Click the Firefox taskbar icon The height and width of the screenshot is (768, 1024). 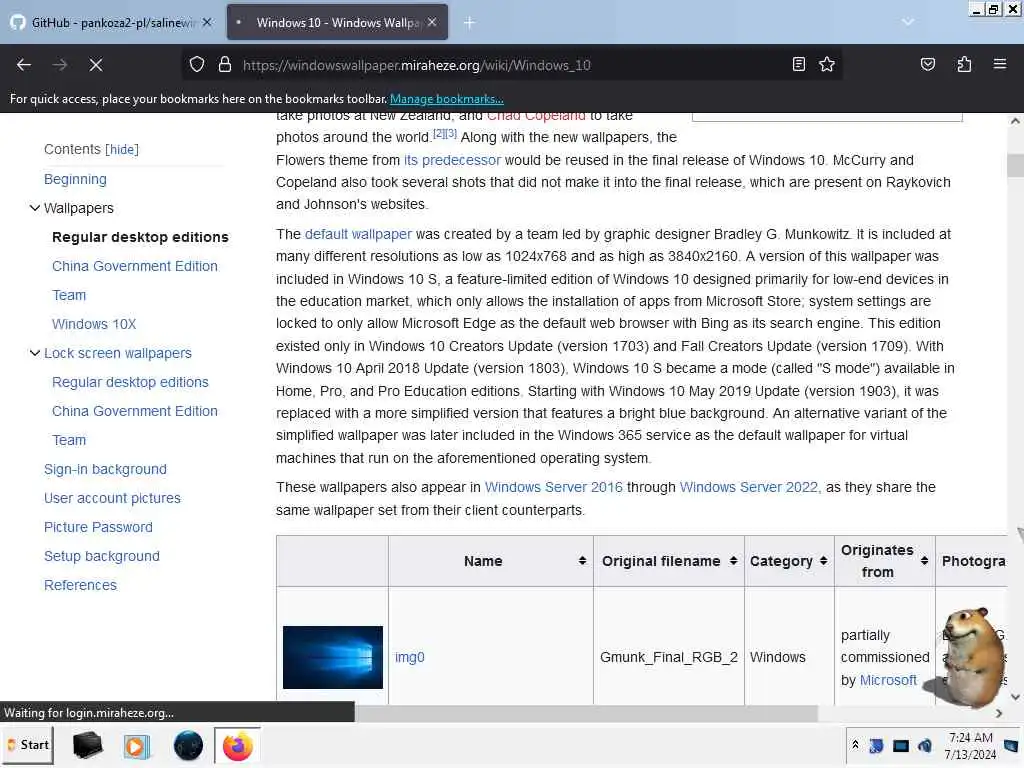click(238, 746)
